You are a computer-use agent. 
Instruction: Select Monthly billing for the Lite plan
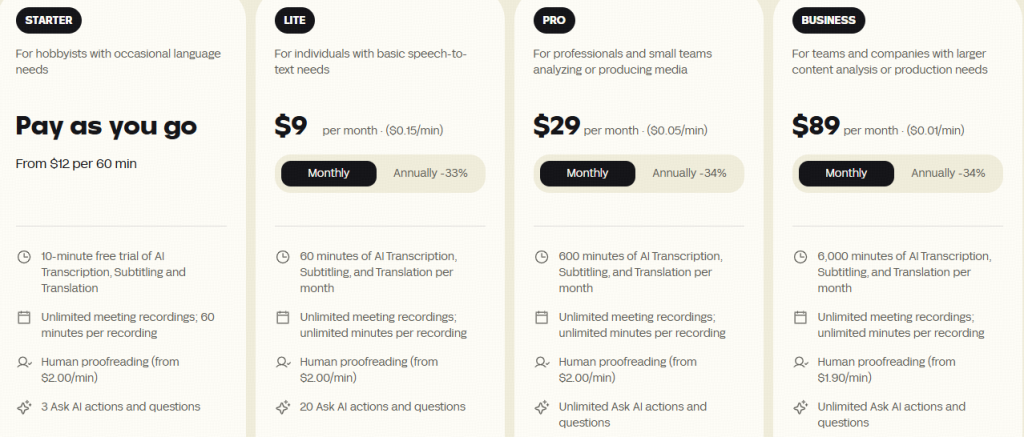[328, 173]
